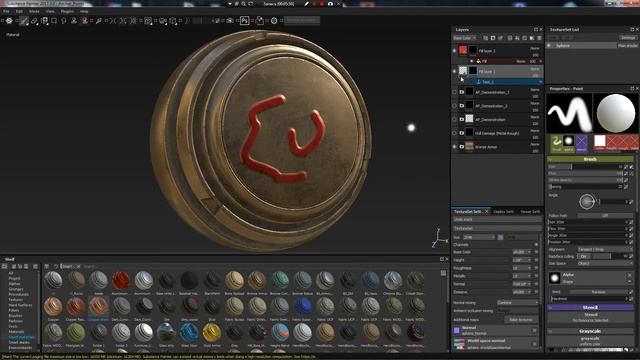
Task: Click the Photoshop export Ps icon
Action: (x=244, y=20)
